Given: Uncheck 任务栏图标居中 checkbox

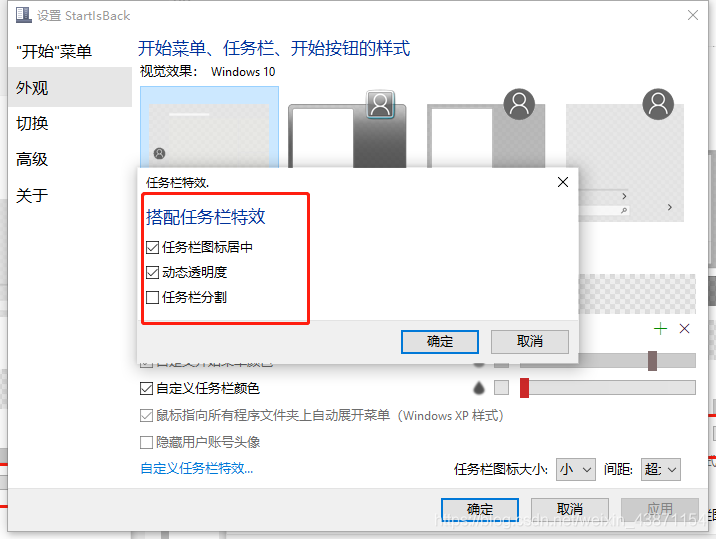Looking at the screenshot, I should pos(153,248).
